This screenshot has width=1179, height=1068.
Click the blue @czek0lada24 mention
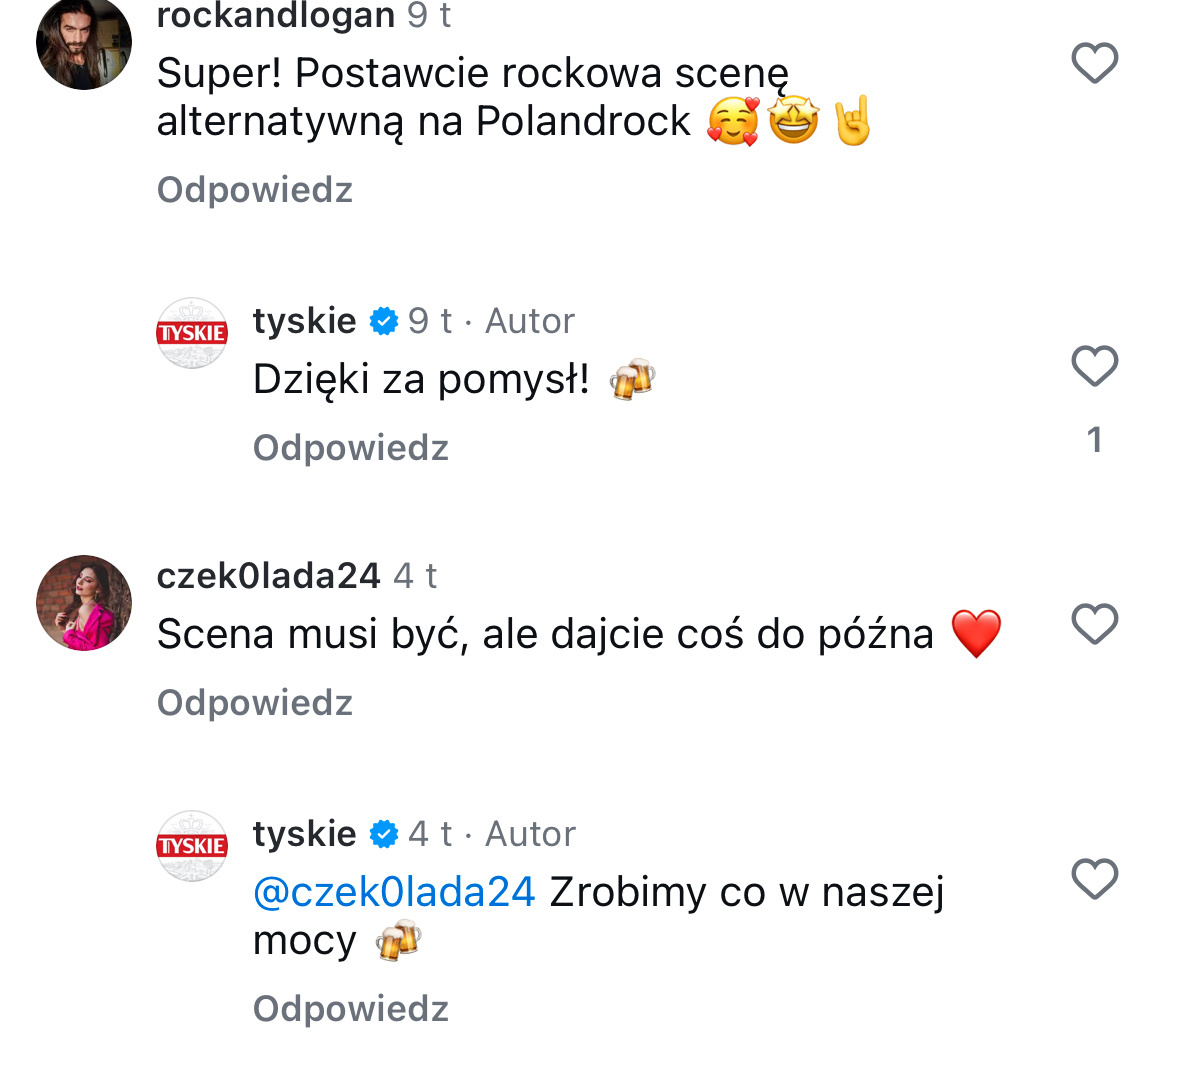click(x=394, y=892)
